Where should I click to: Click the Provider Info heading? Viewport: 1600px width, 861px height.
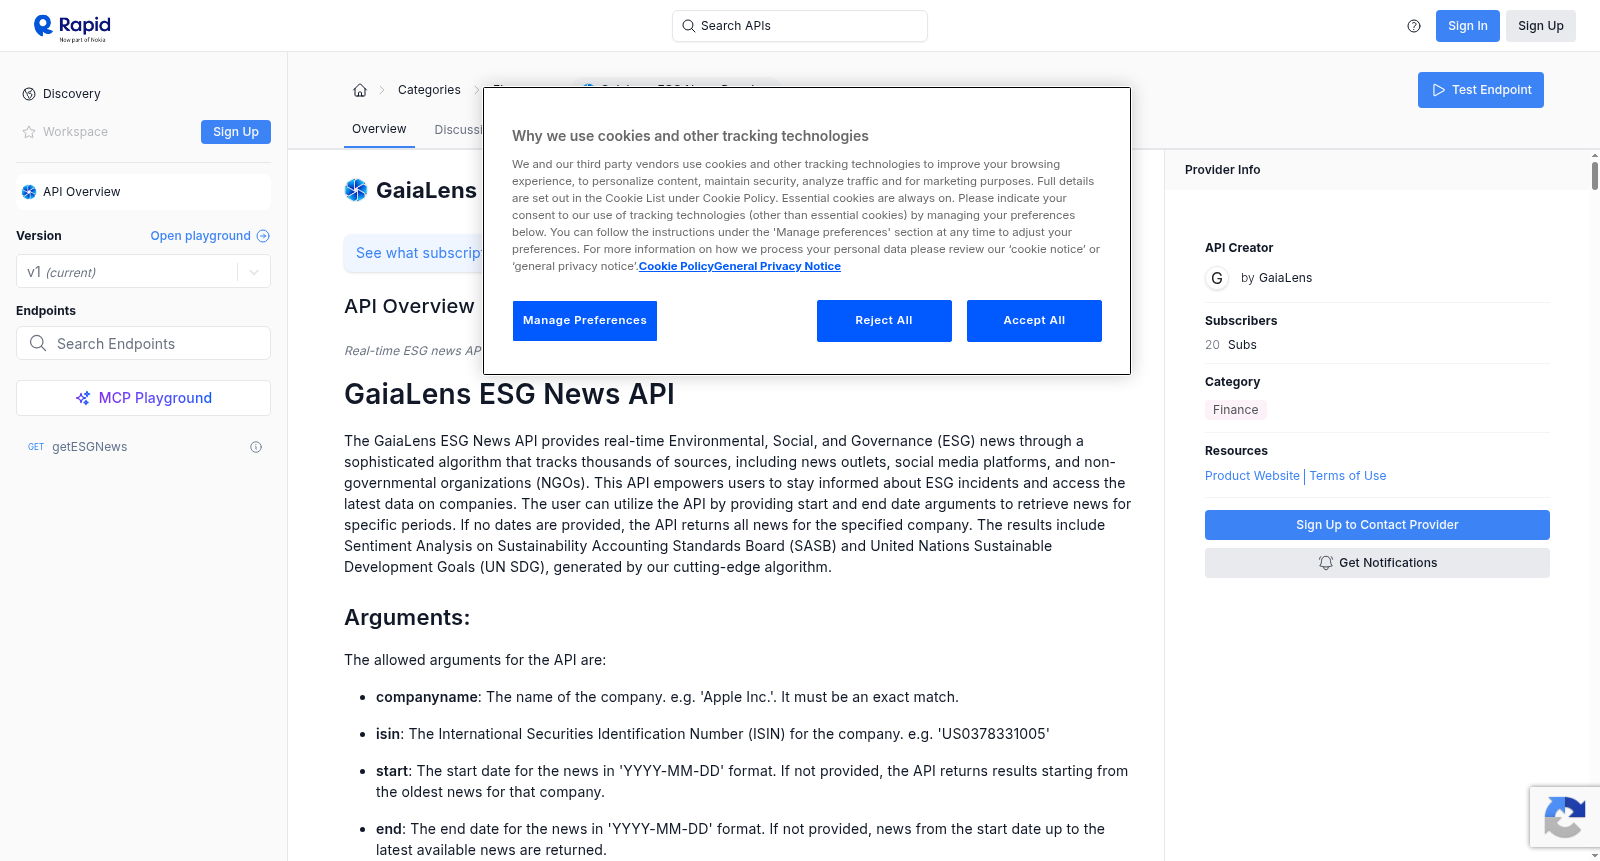point(1222,170)
